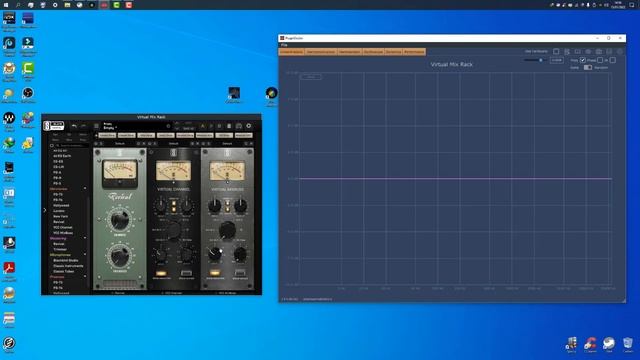Click the list icon beside Use Clipboard checkbox
Viewport: 640px width, 360px height.
pyautogui.click(x=567, y=51)
